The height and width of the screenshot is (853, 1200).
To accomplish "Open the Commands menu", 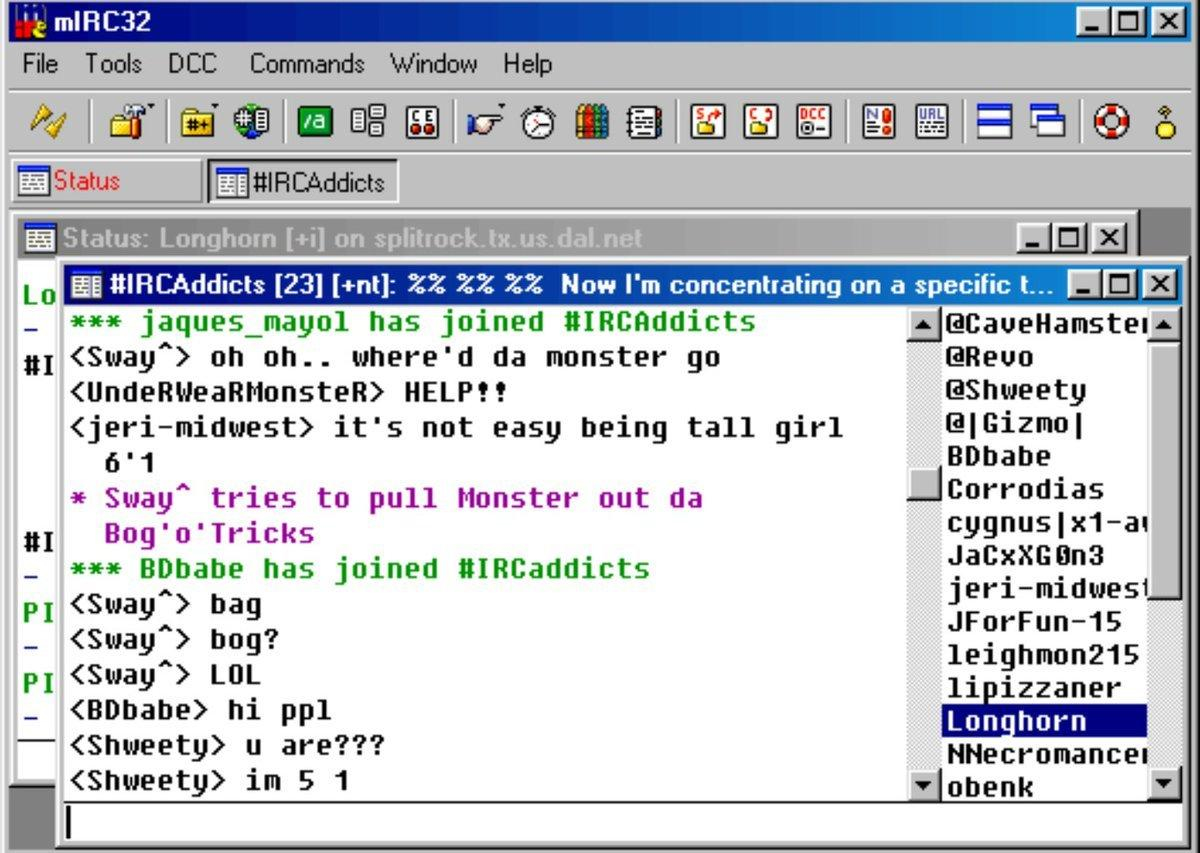I will [305, 64].
